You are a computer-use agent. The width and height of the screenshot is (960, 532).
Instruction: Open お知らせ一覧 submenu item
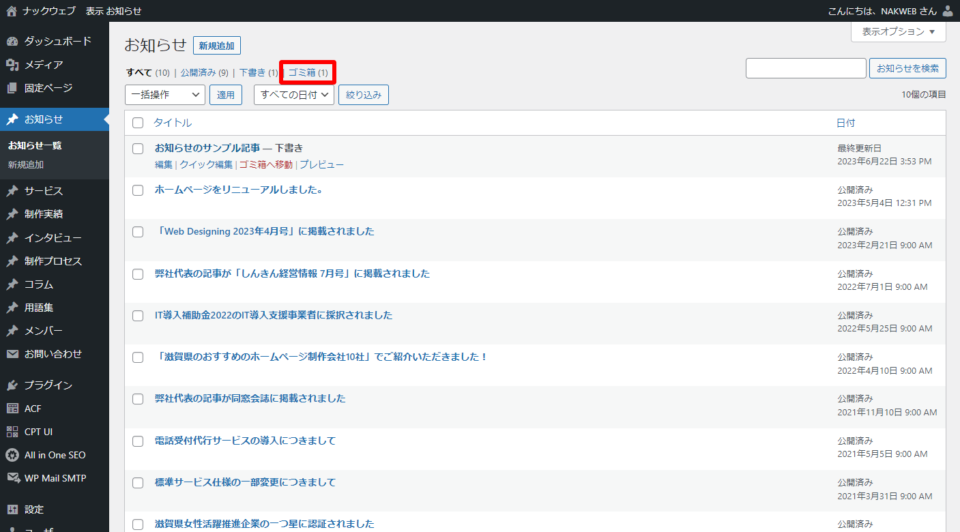point(35,146)
